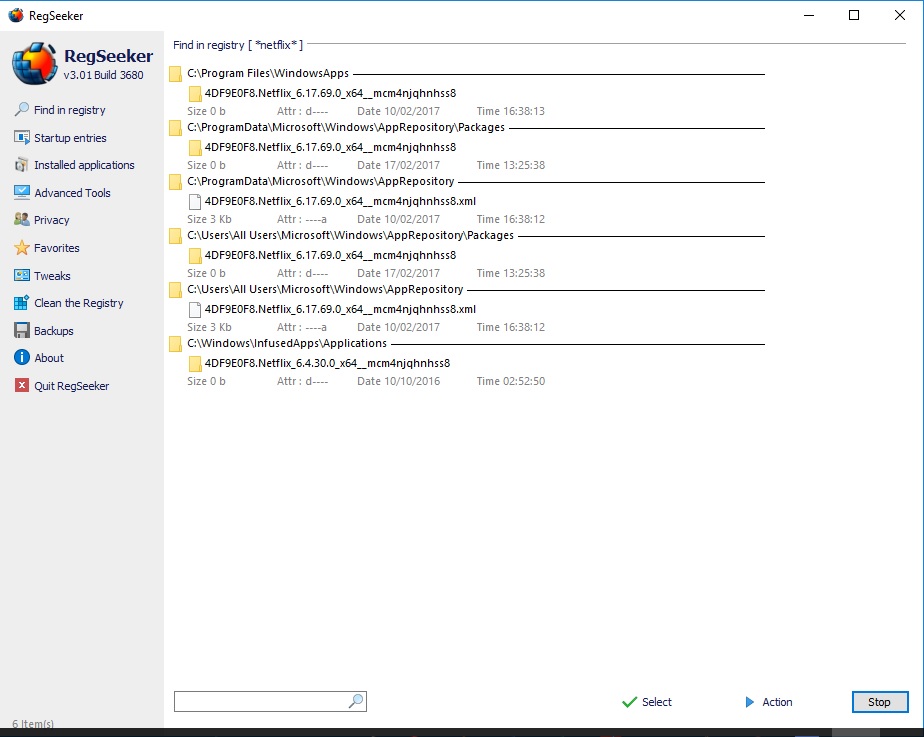The width and height of the screenshot is (924, 737).
Task: Click the Action button label
Action: 777,702
